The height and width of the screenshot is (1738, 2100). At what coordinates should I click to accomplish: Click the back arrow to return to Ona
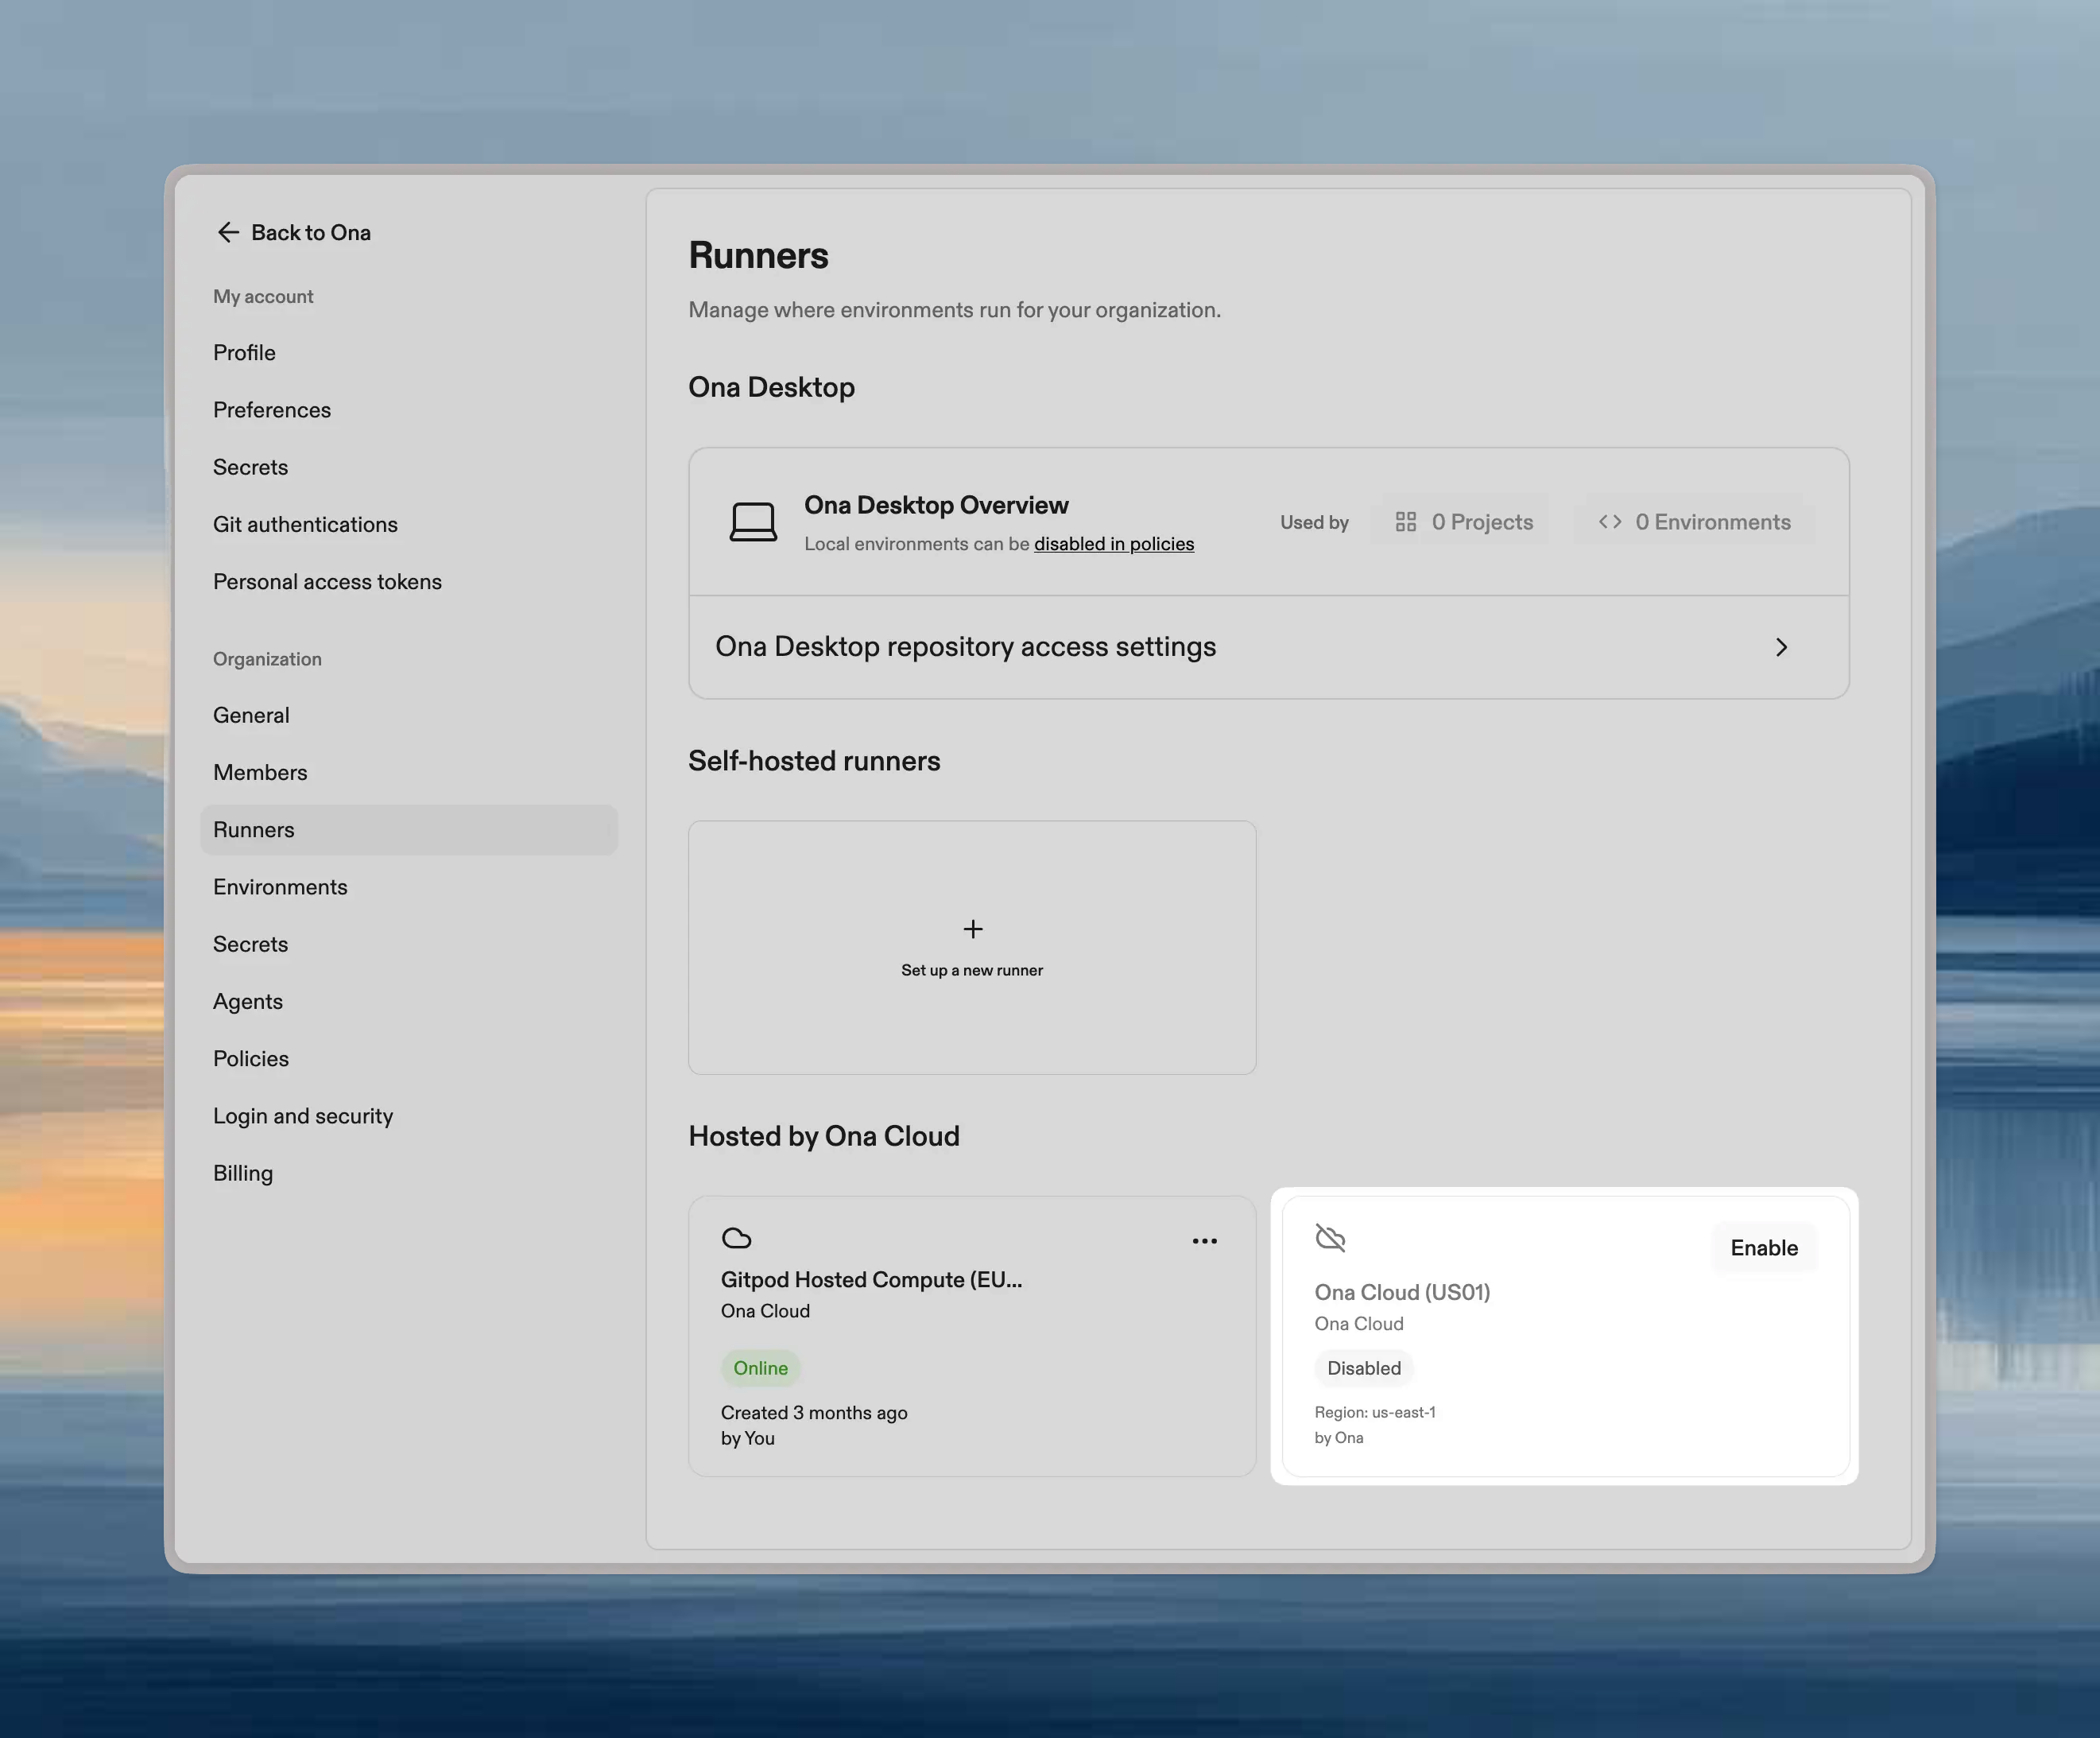(228, 232)
